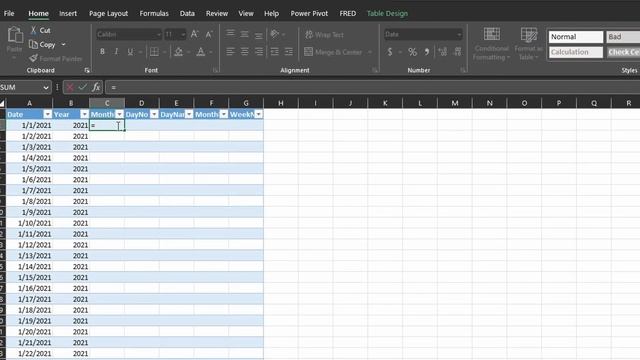Toggle Bold formatting
Screen dimensions: 640x360
[x=102, y=52]
